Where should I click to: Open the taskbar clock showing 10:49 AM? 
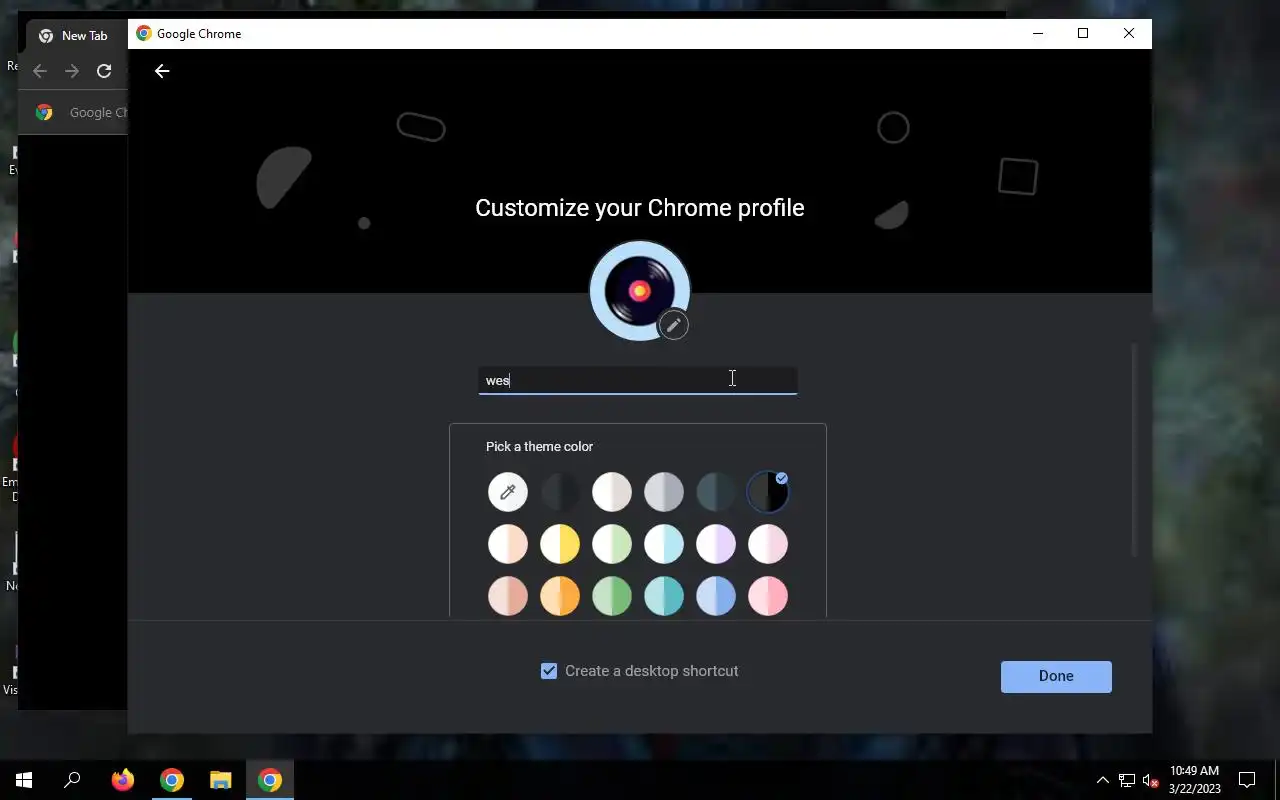click(x=1194, y=780)
